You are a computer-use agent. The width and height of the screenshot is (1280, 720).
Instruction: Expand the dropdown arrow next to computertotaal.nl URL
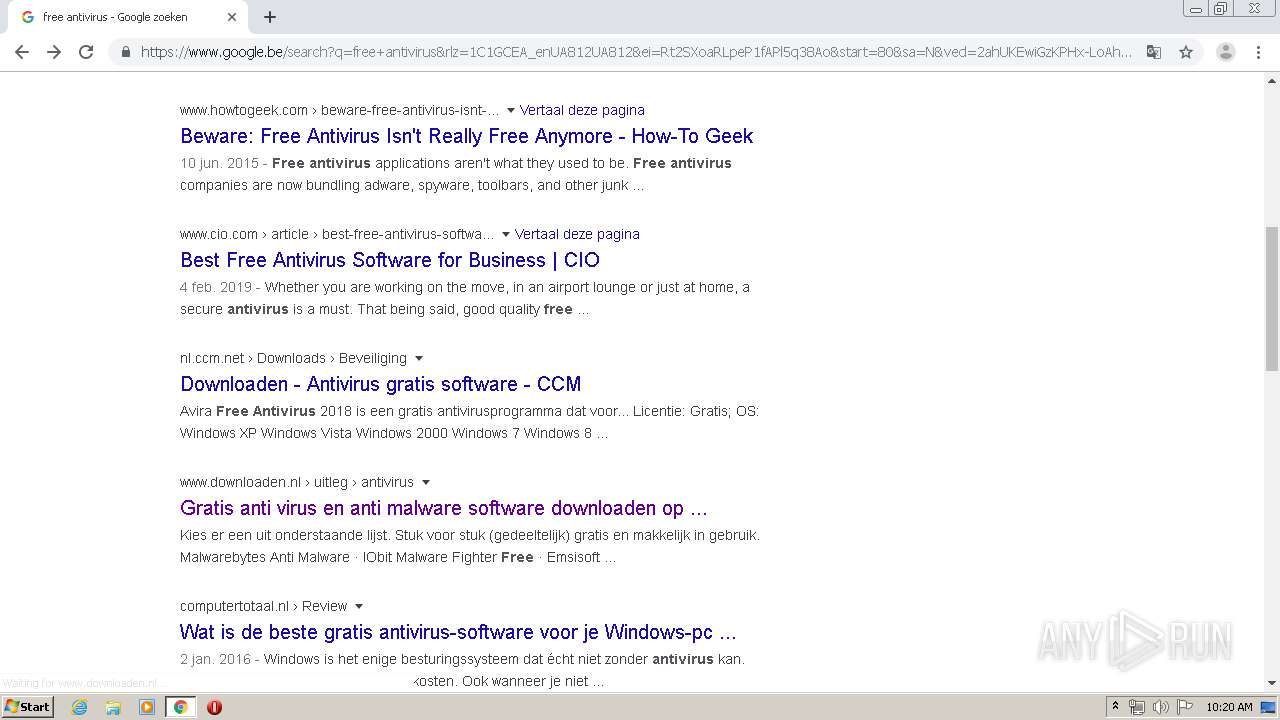359,606
